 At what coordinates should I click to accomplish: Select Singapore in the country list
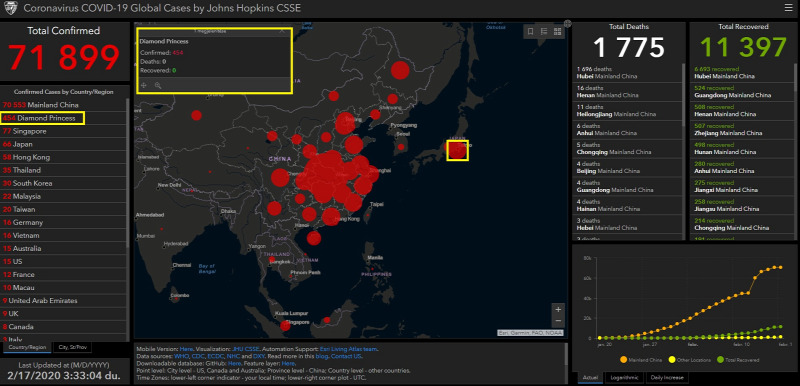(63, 131)
